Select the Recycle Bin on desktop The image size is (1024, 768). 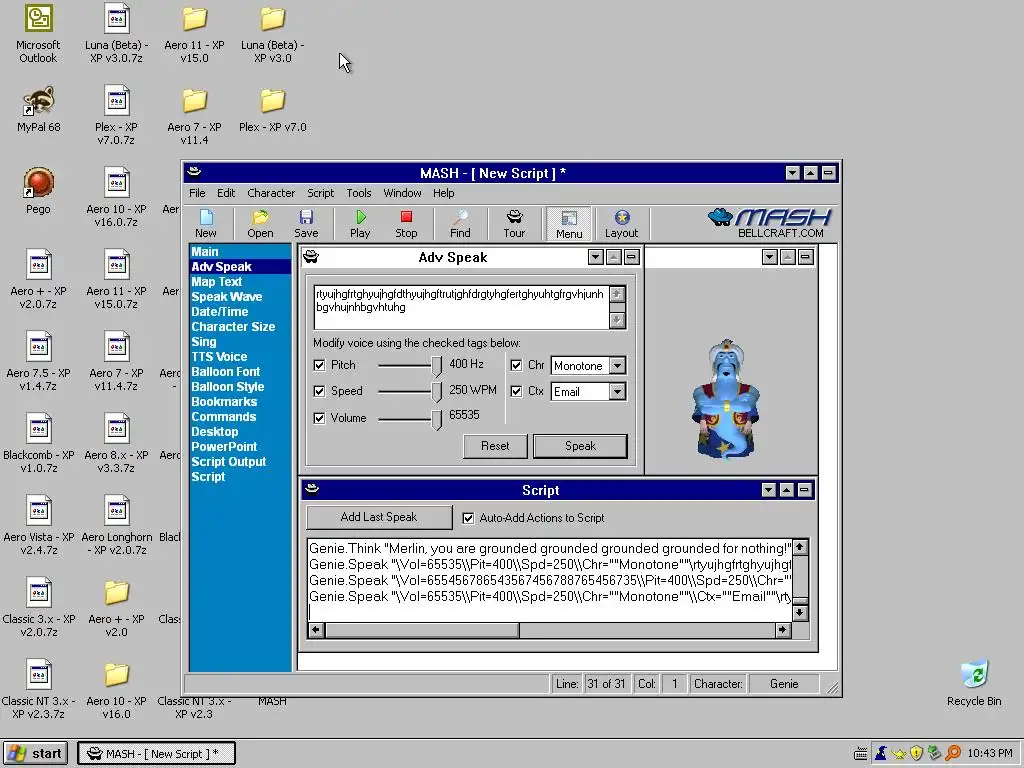point(974,683)
